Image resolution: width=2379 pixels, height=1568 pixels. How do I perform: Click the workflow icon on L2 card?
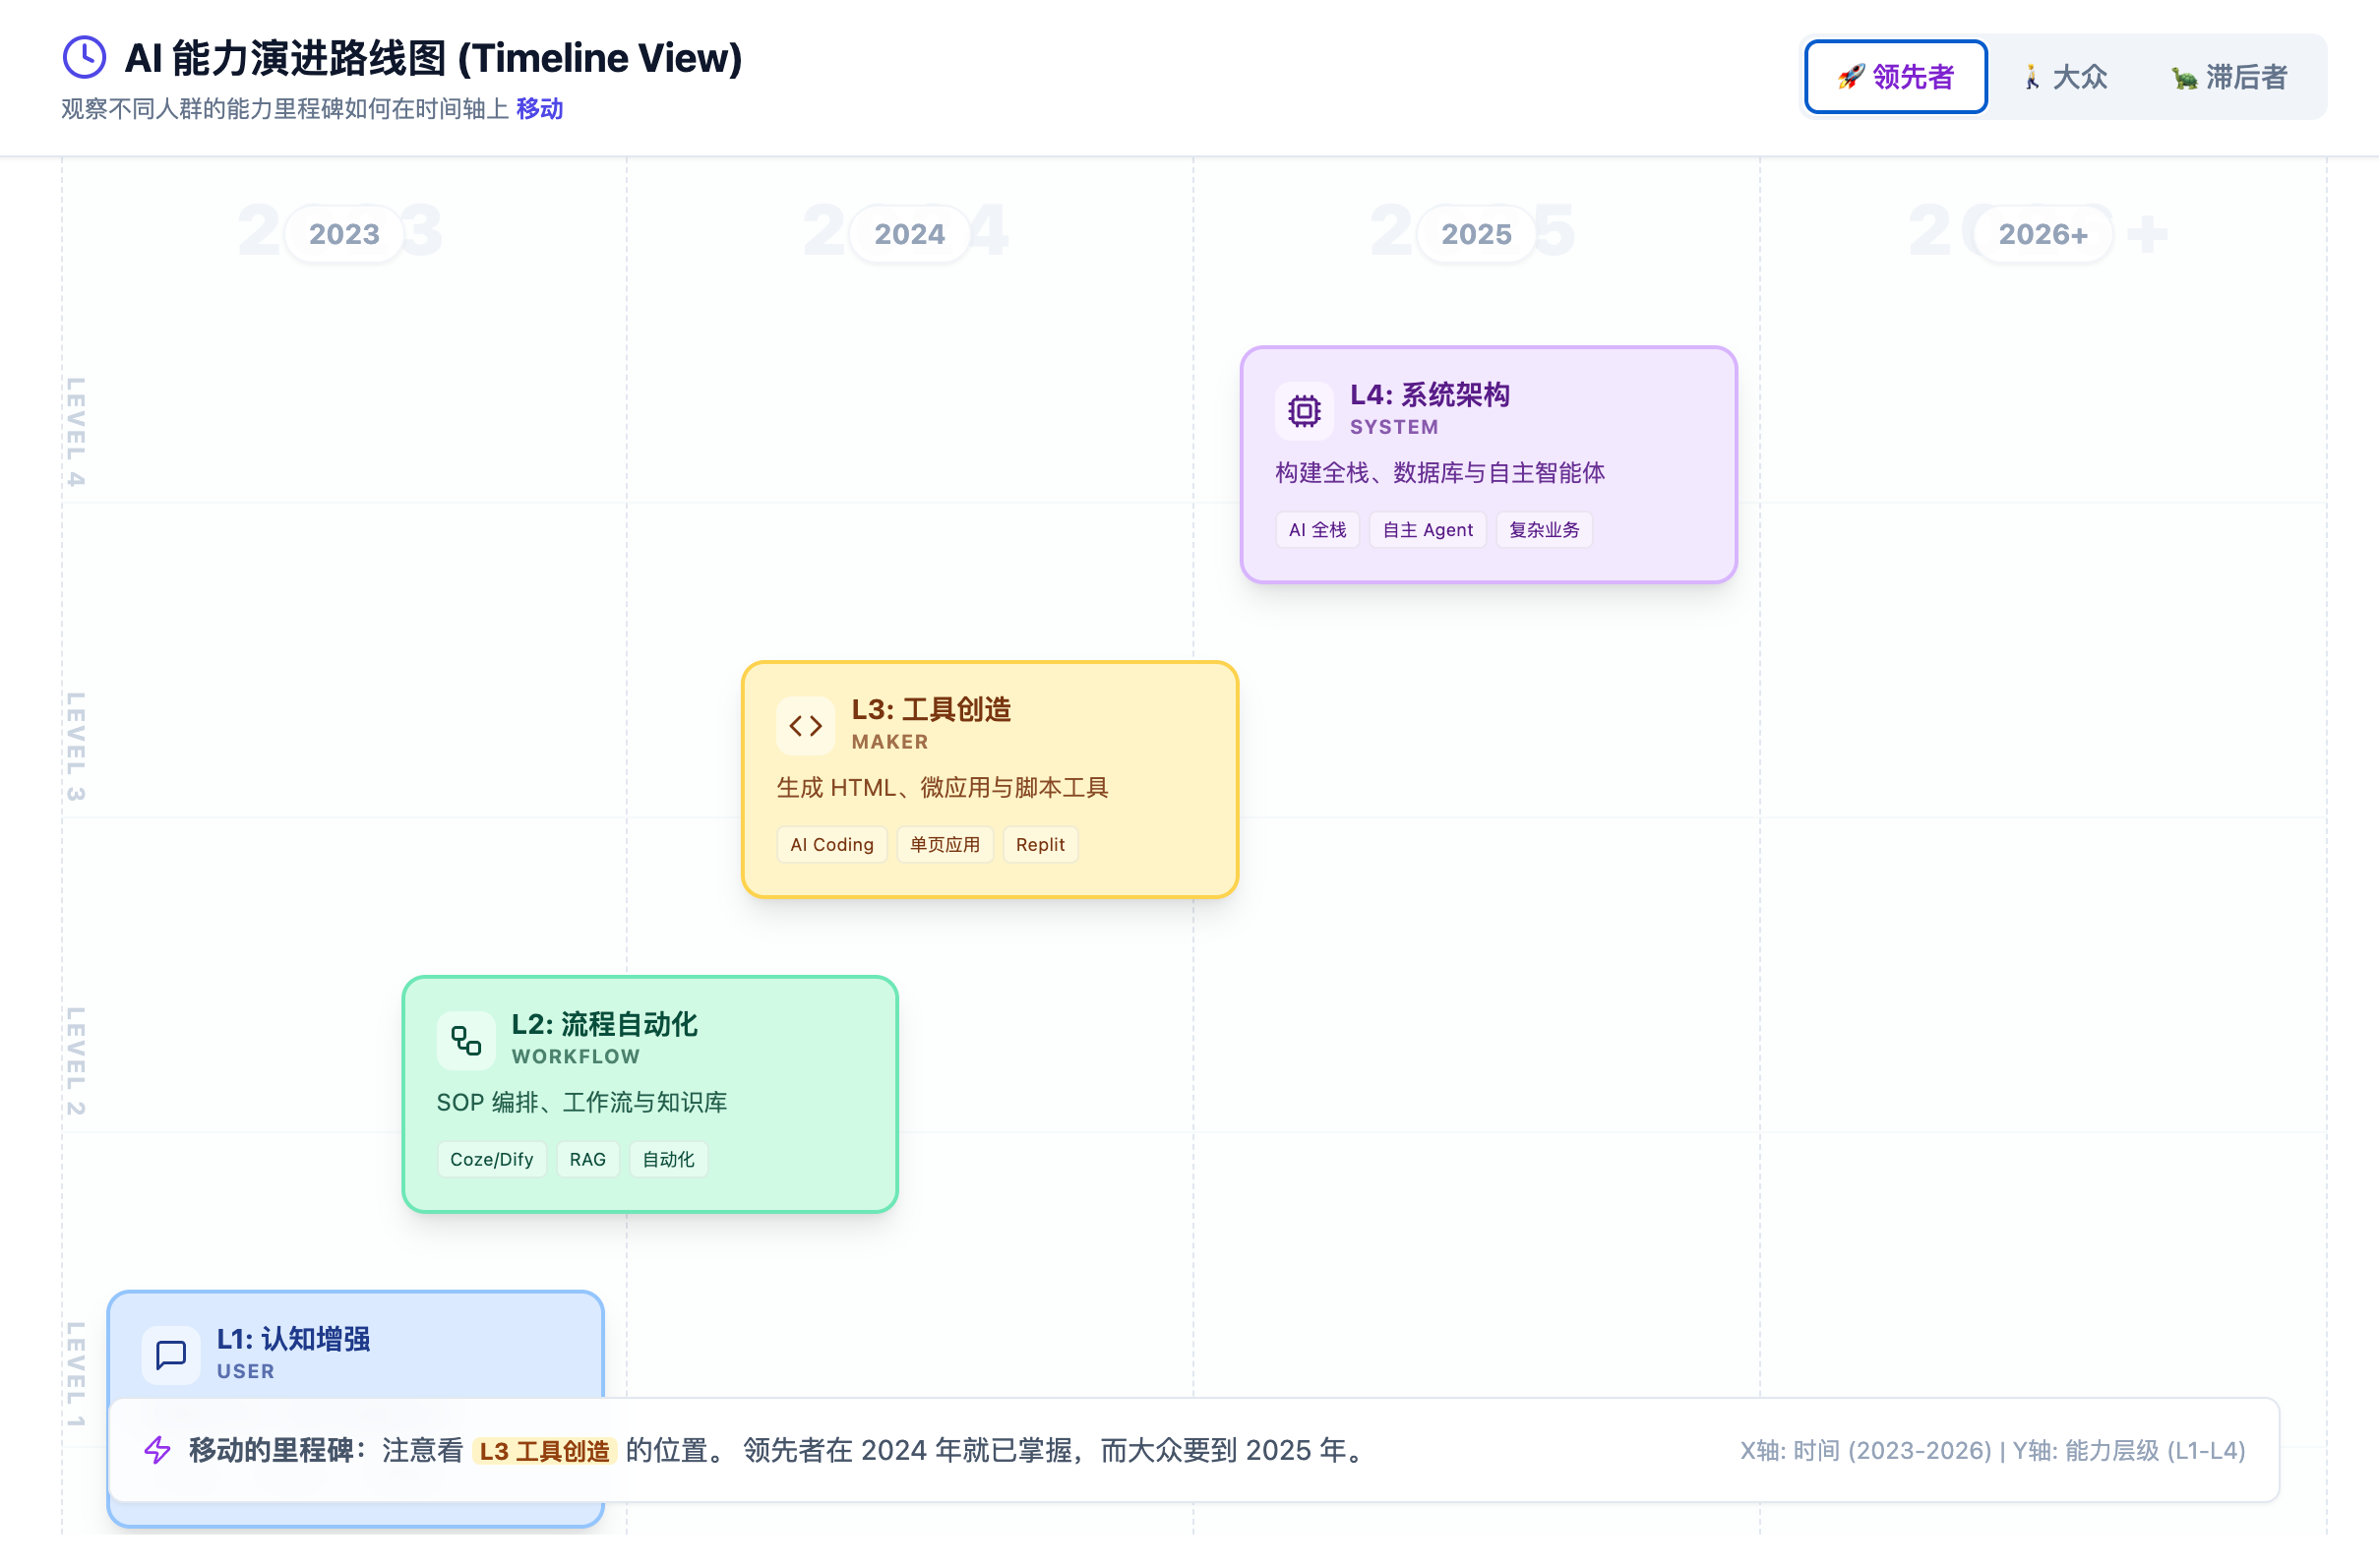click(466, 1041)
